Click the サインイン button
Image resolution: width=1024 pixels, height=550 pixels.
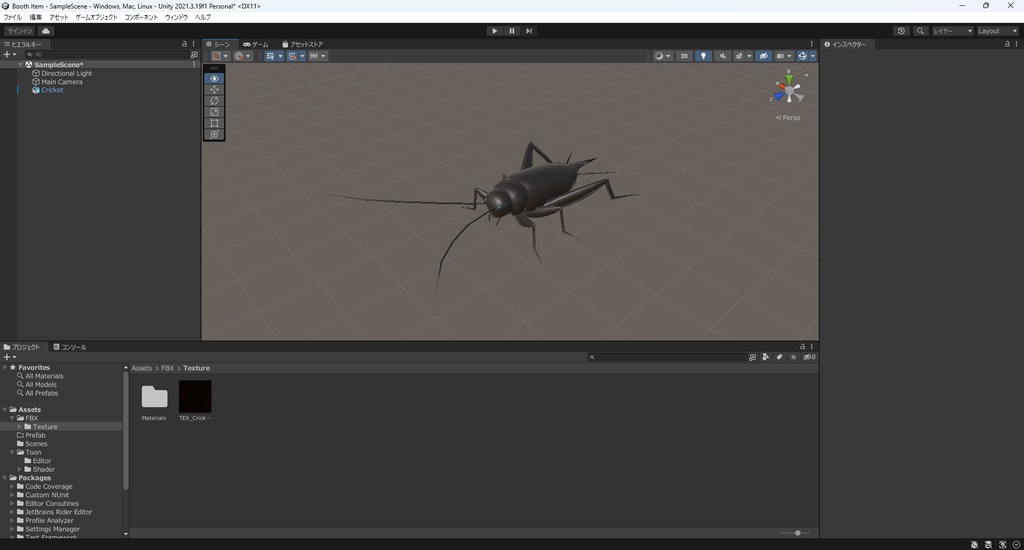click(19, 31)
